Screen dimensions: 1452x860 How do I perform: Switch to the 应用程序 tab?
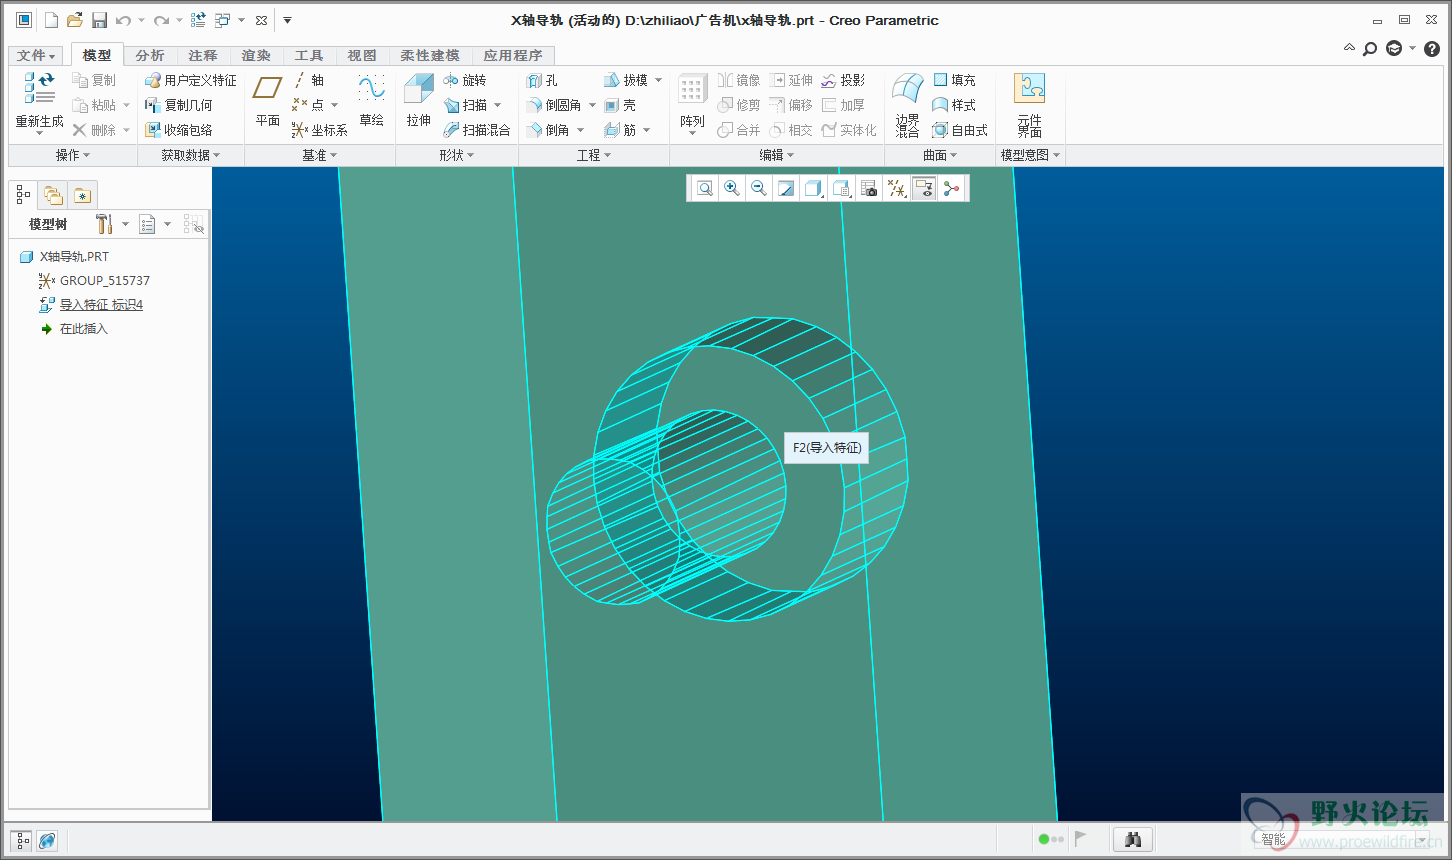coord(513,56)
